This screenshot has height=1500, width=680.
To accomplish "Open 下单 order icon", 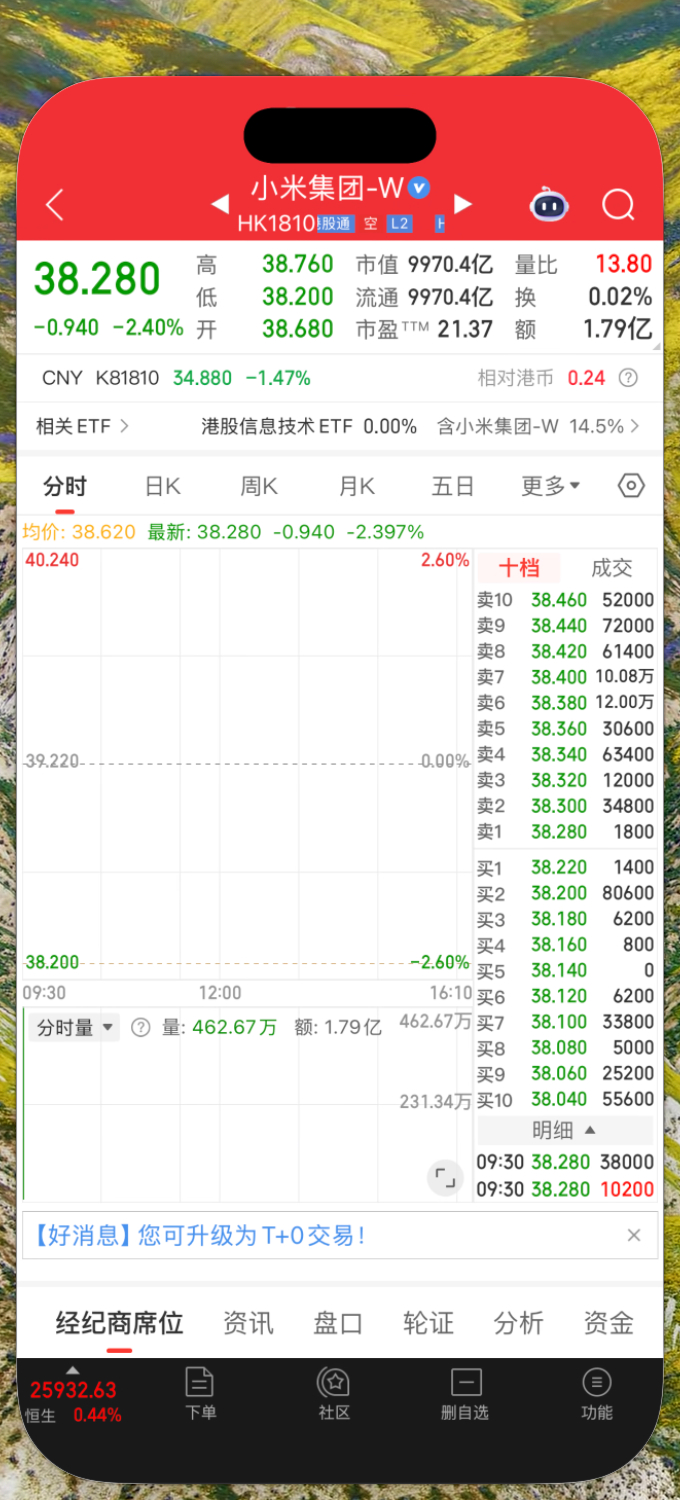I will point(200,1393).
